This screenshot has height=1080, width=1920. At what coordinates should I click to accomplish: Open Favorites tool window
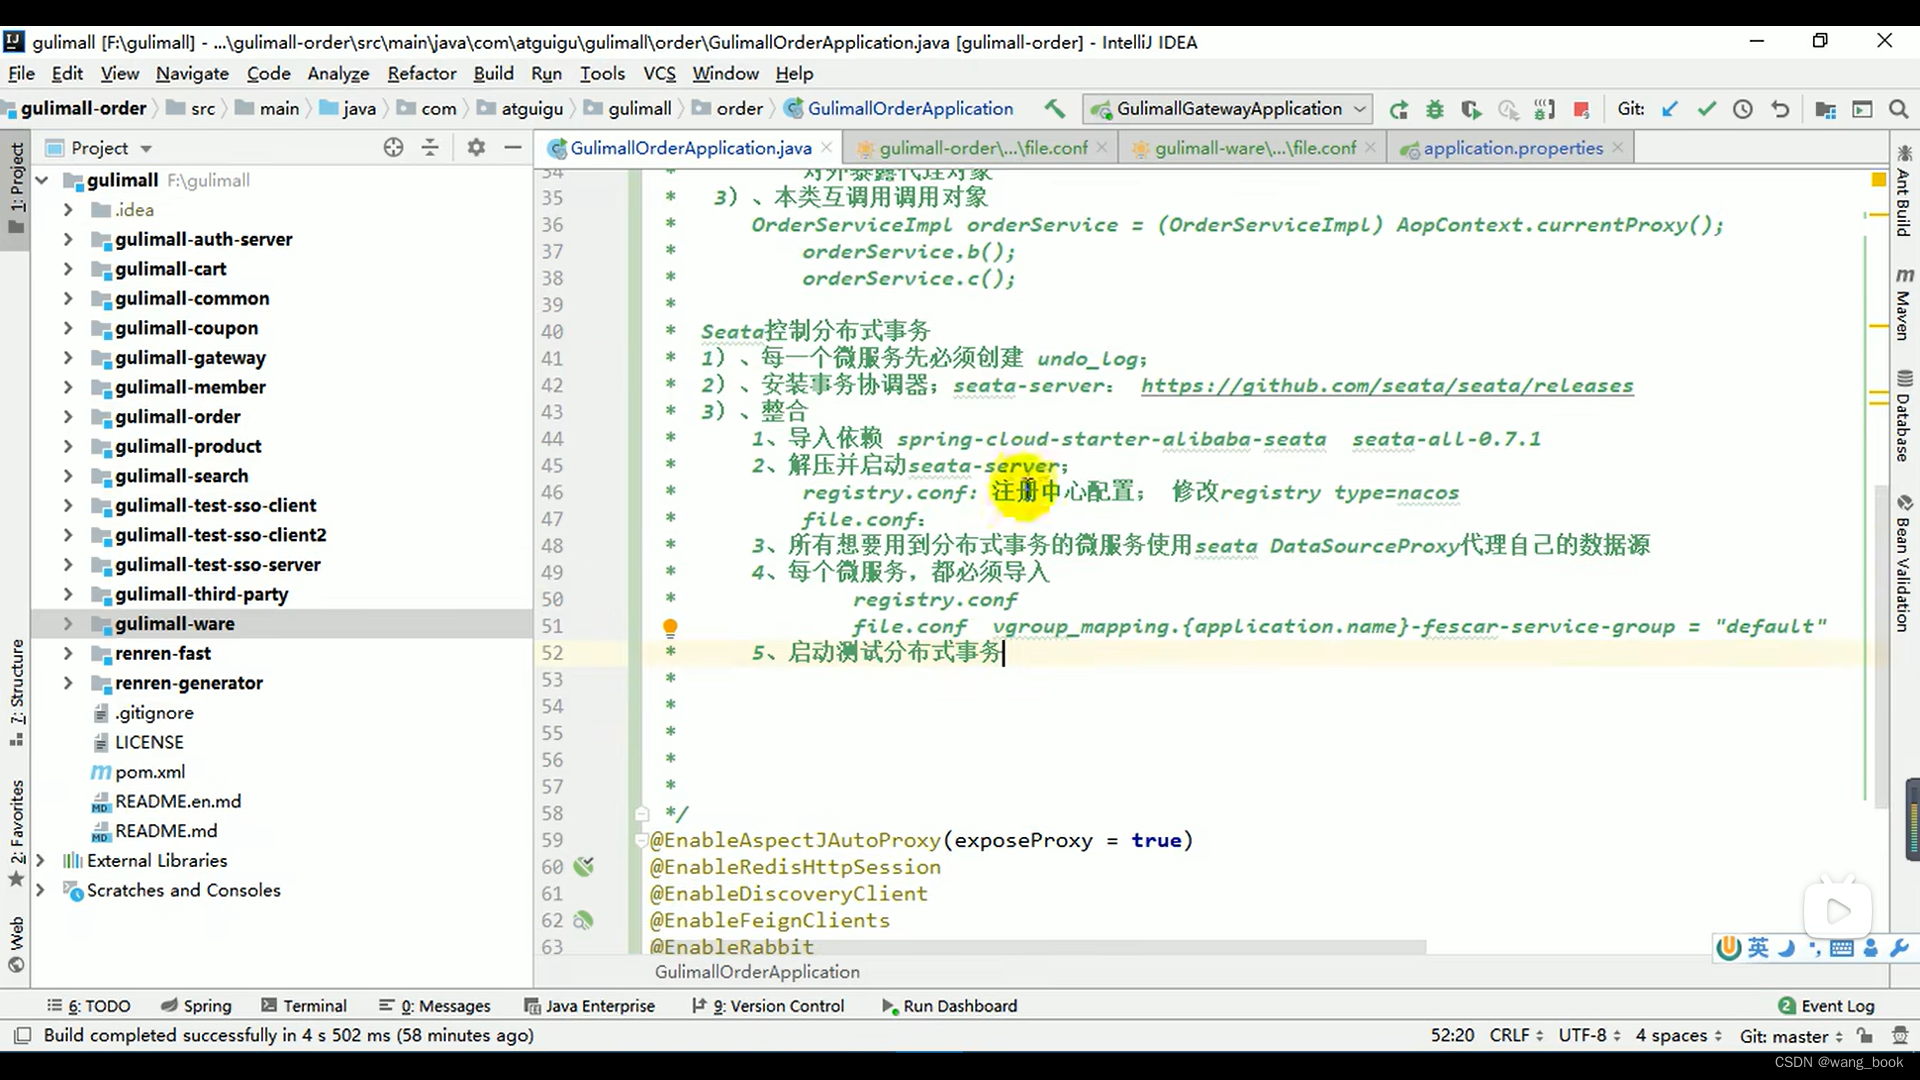tap(16, 833)
